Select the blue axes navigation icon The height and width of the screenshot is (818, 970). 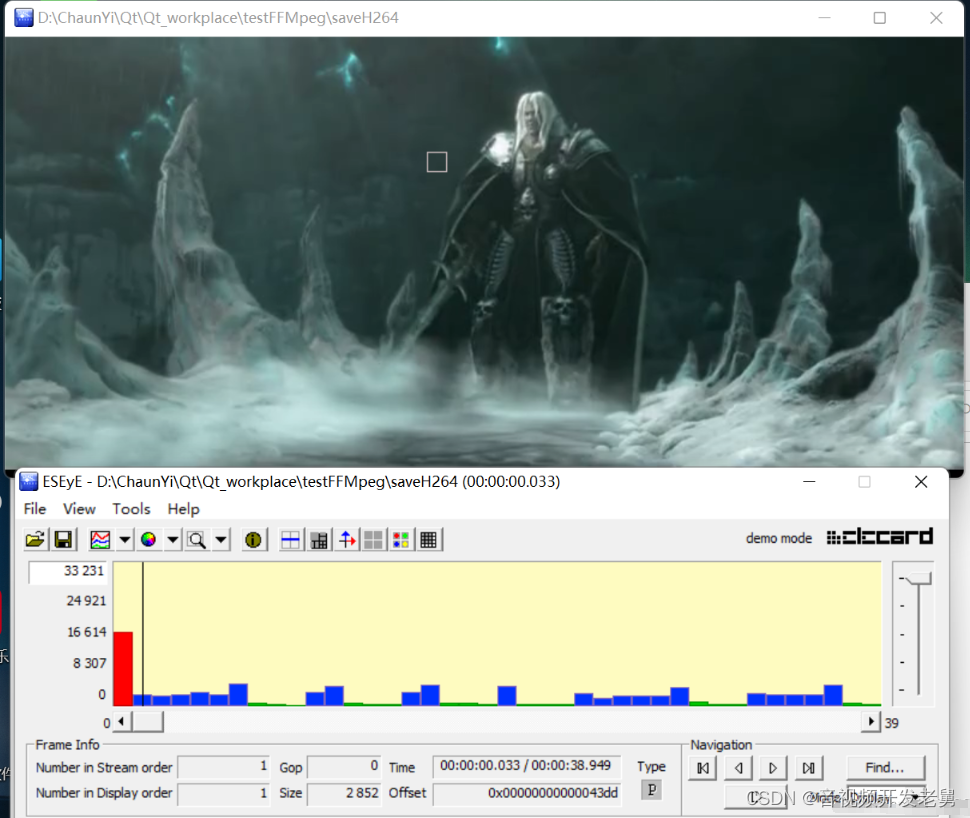pos(345,539)
